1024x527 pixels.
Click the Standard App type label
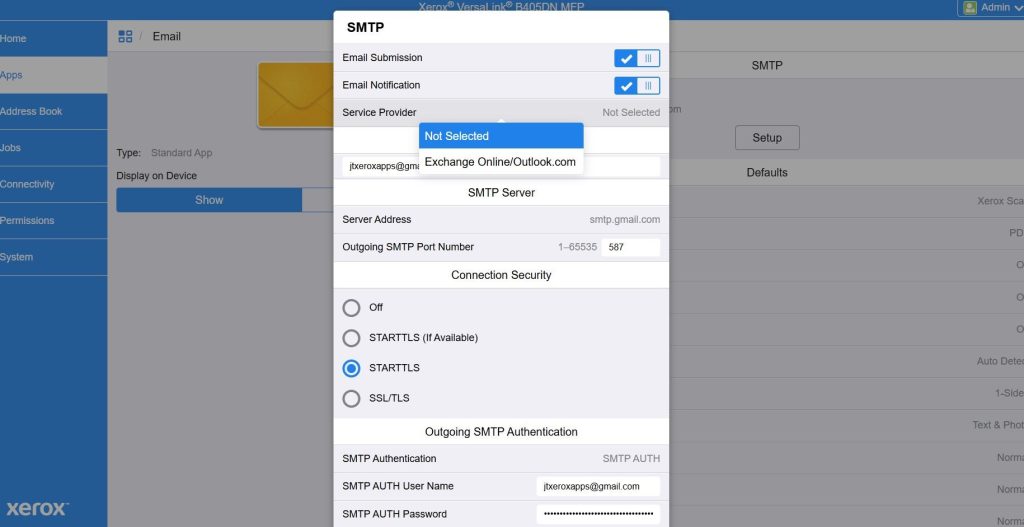pyautogui.click(x=182, y=153)
